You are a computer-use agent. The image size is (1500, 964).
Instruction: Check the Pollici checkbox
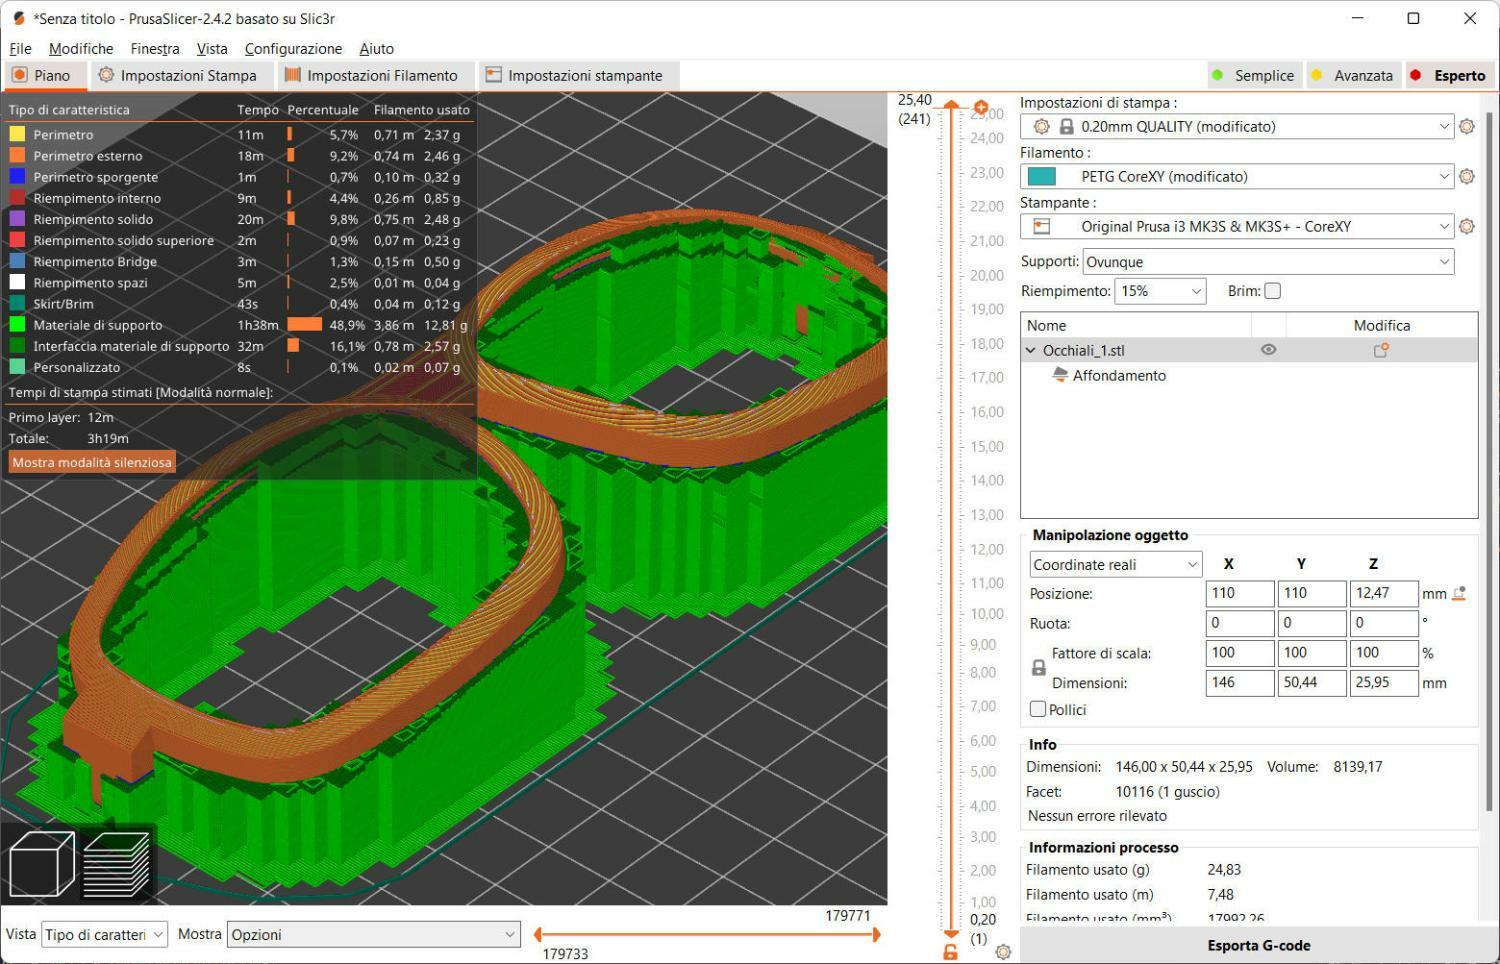click(1038, 709)
